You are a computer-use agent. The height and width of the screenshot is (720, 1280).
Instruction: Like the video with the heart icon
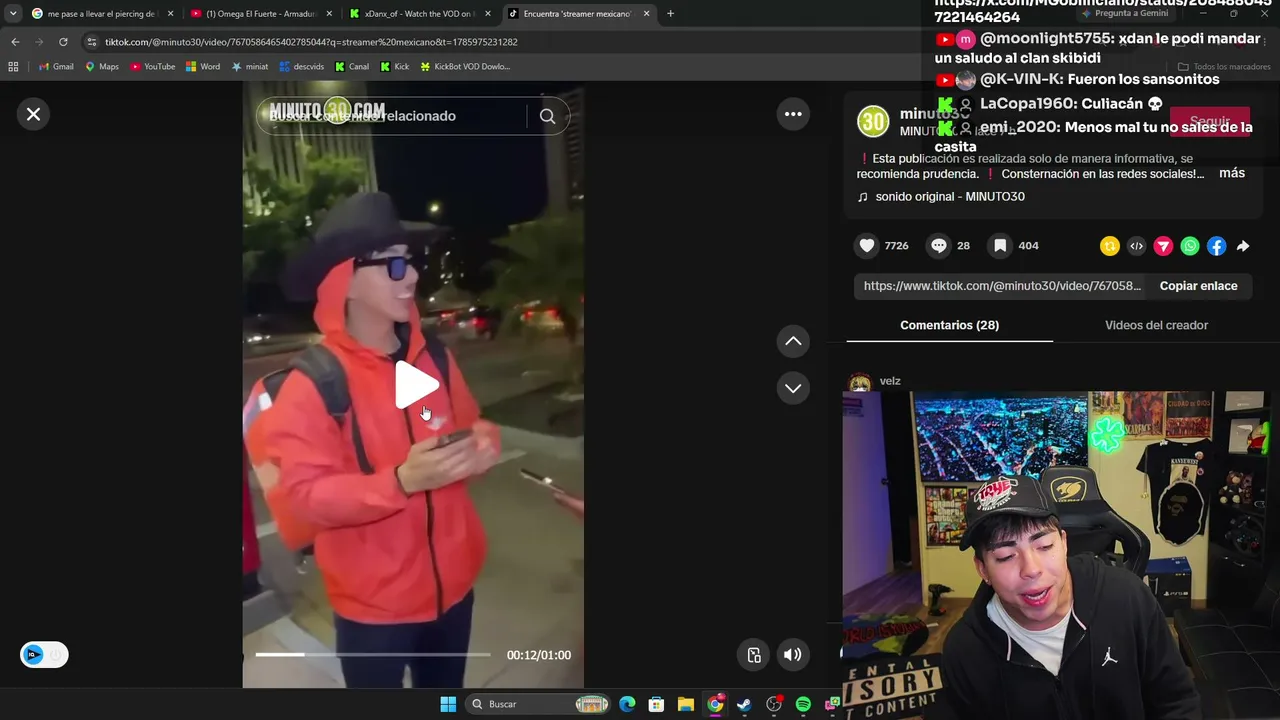point(867,246)
